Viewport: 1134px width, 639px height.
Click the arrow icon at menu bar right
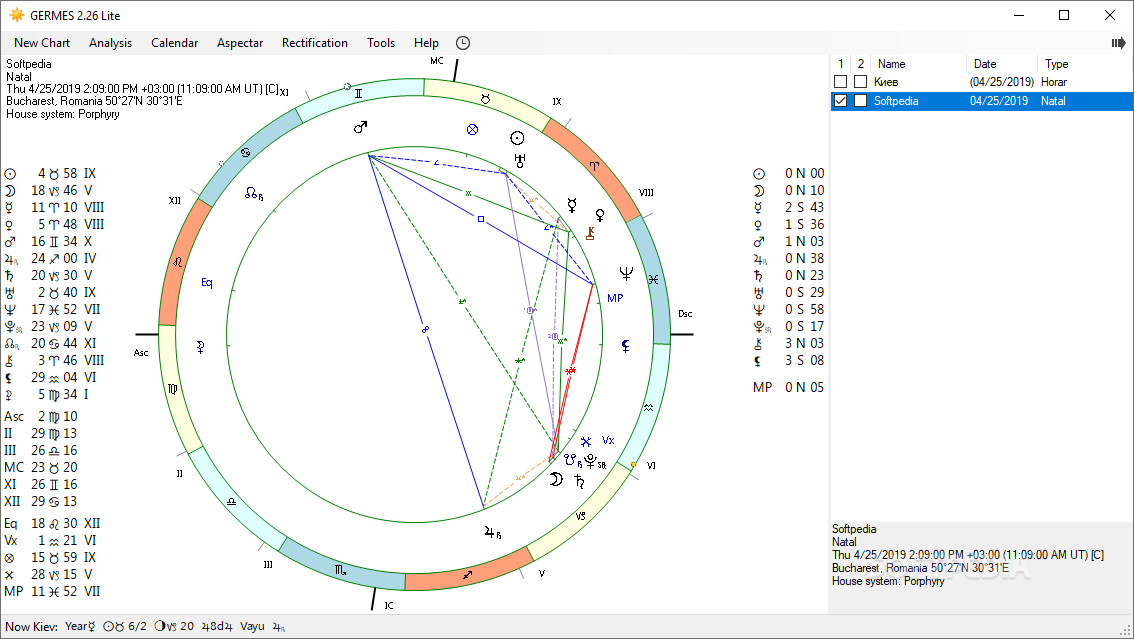[1118, 43]
